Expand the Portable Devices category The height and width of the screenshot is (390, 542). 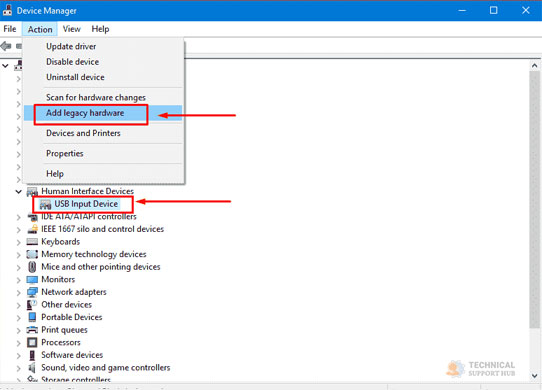coord(19,318)
